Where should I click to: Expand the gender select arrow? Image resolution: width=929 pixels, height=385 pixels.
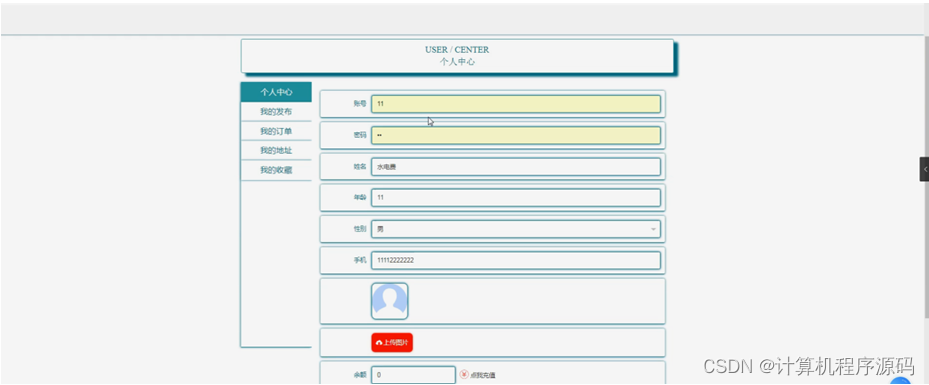pos(653,229)
